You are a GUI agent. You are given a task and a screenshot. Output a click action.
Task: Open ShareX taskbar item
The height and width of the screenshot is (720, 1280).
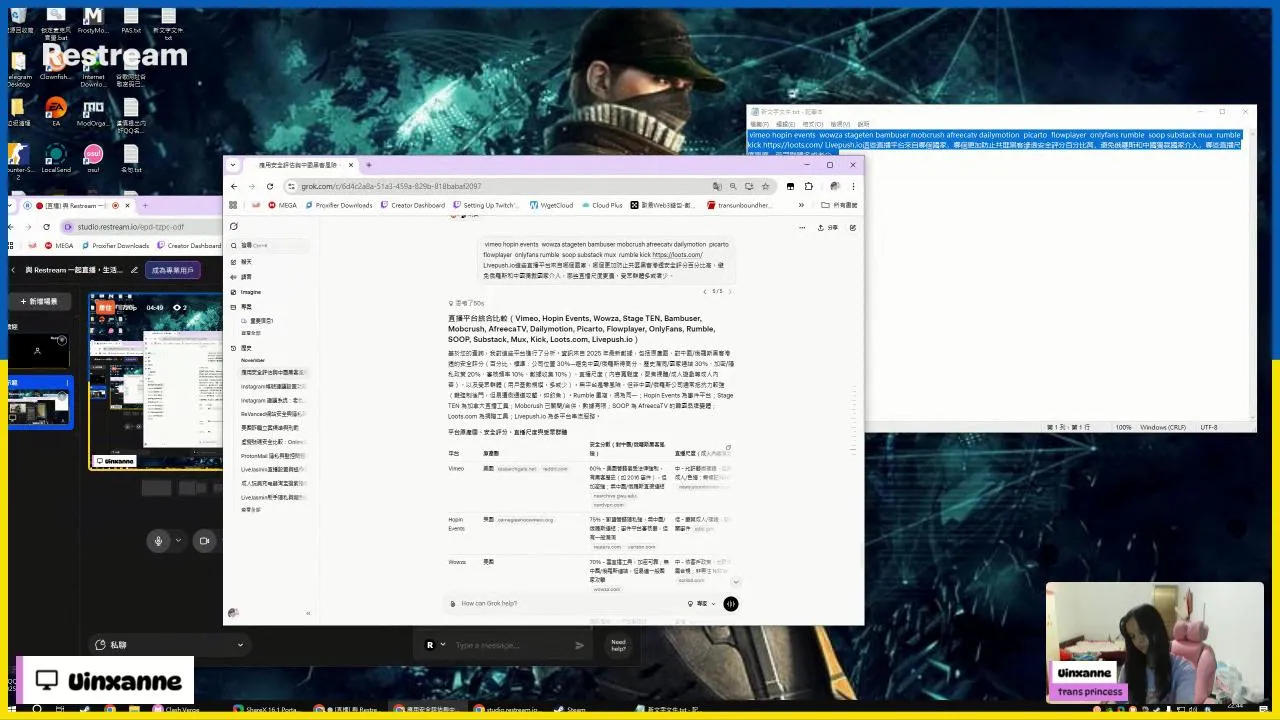pyautogui.click(x=268, y=710)
